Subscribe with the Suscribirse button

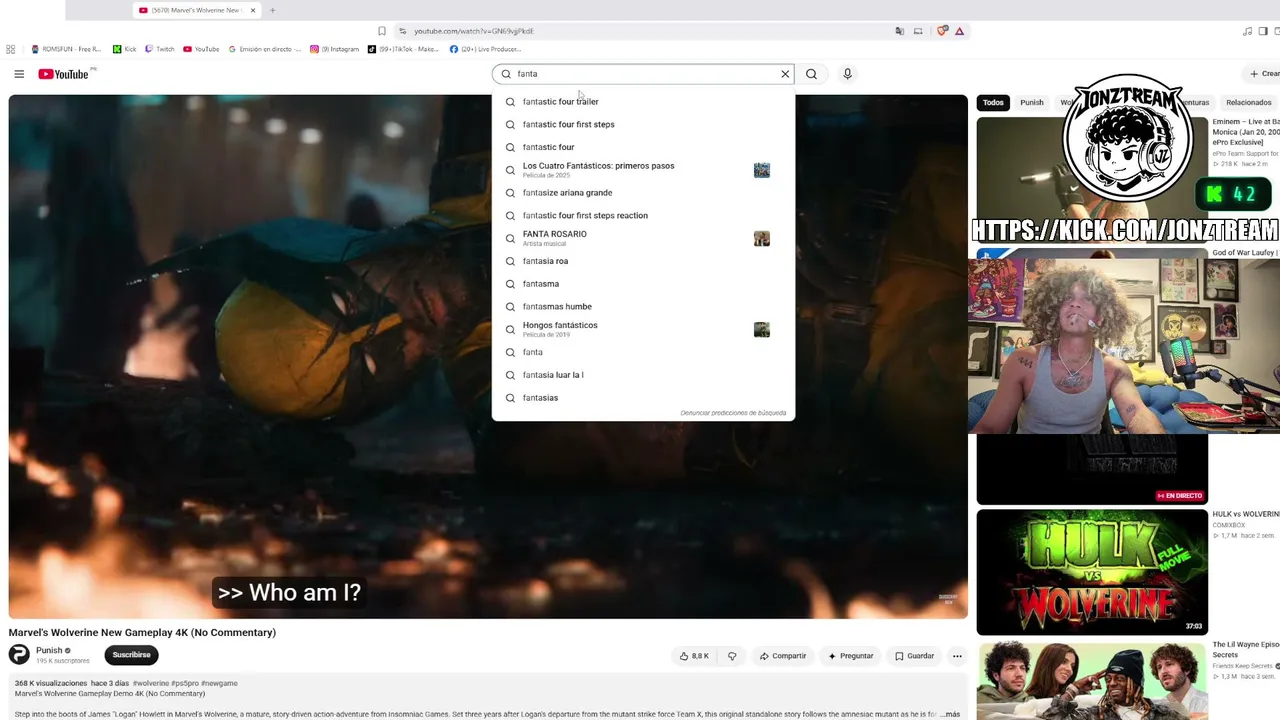131,655
